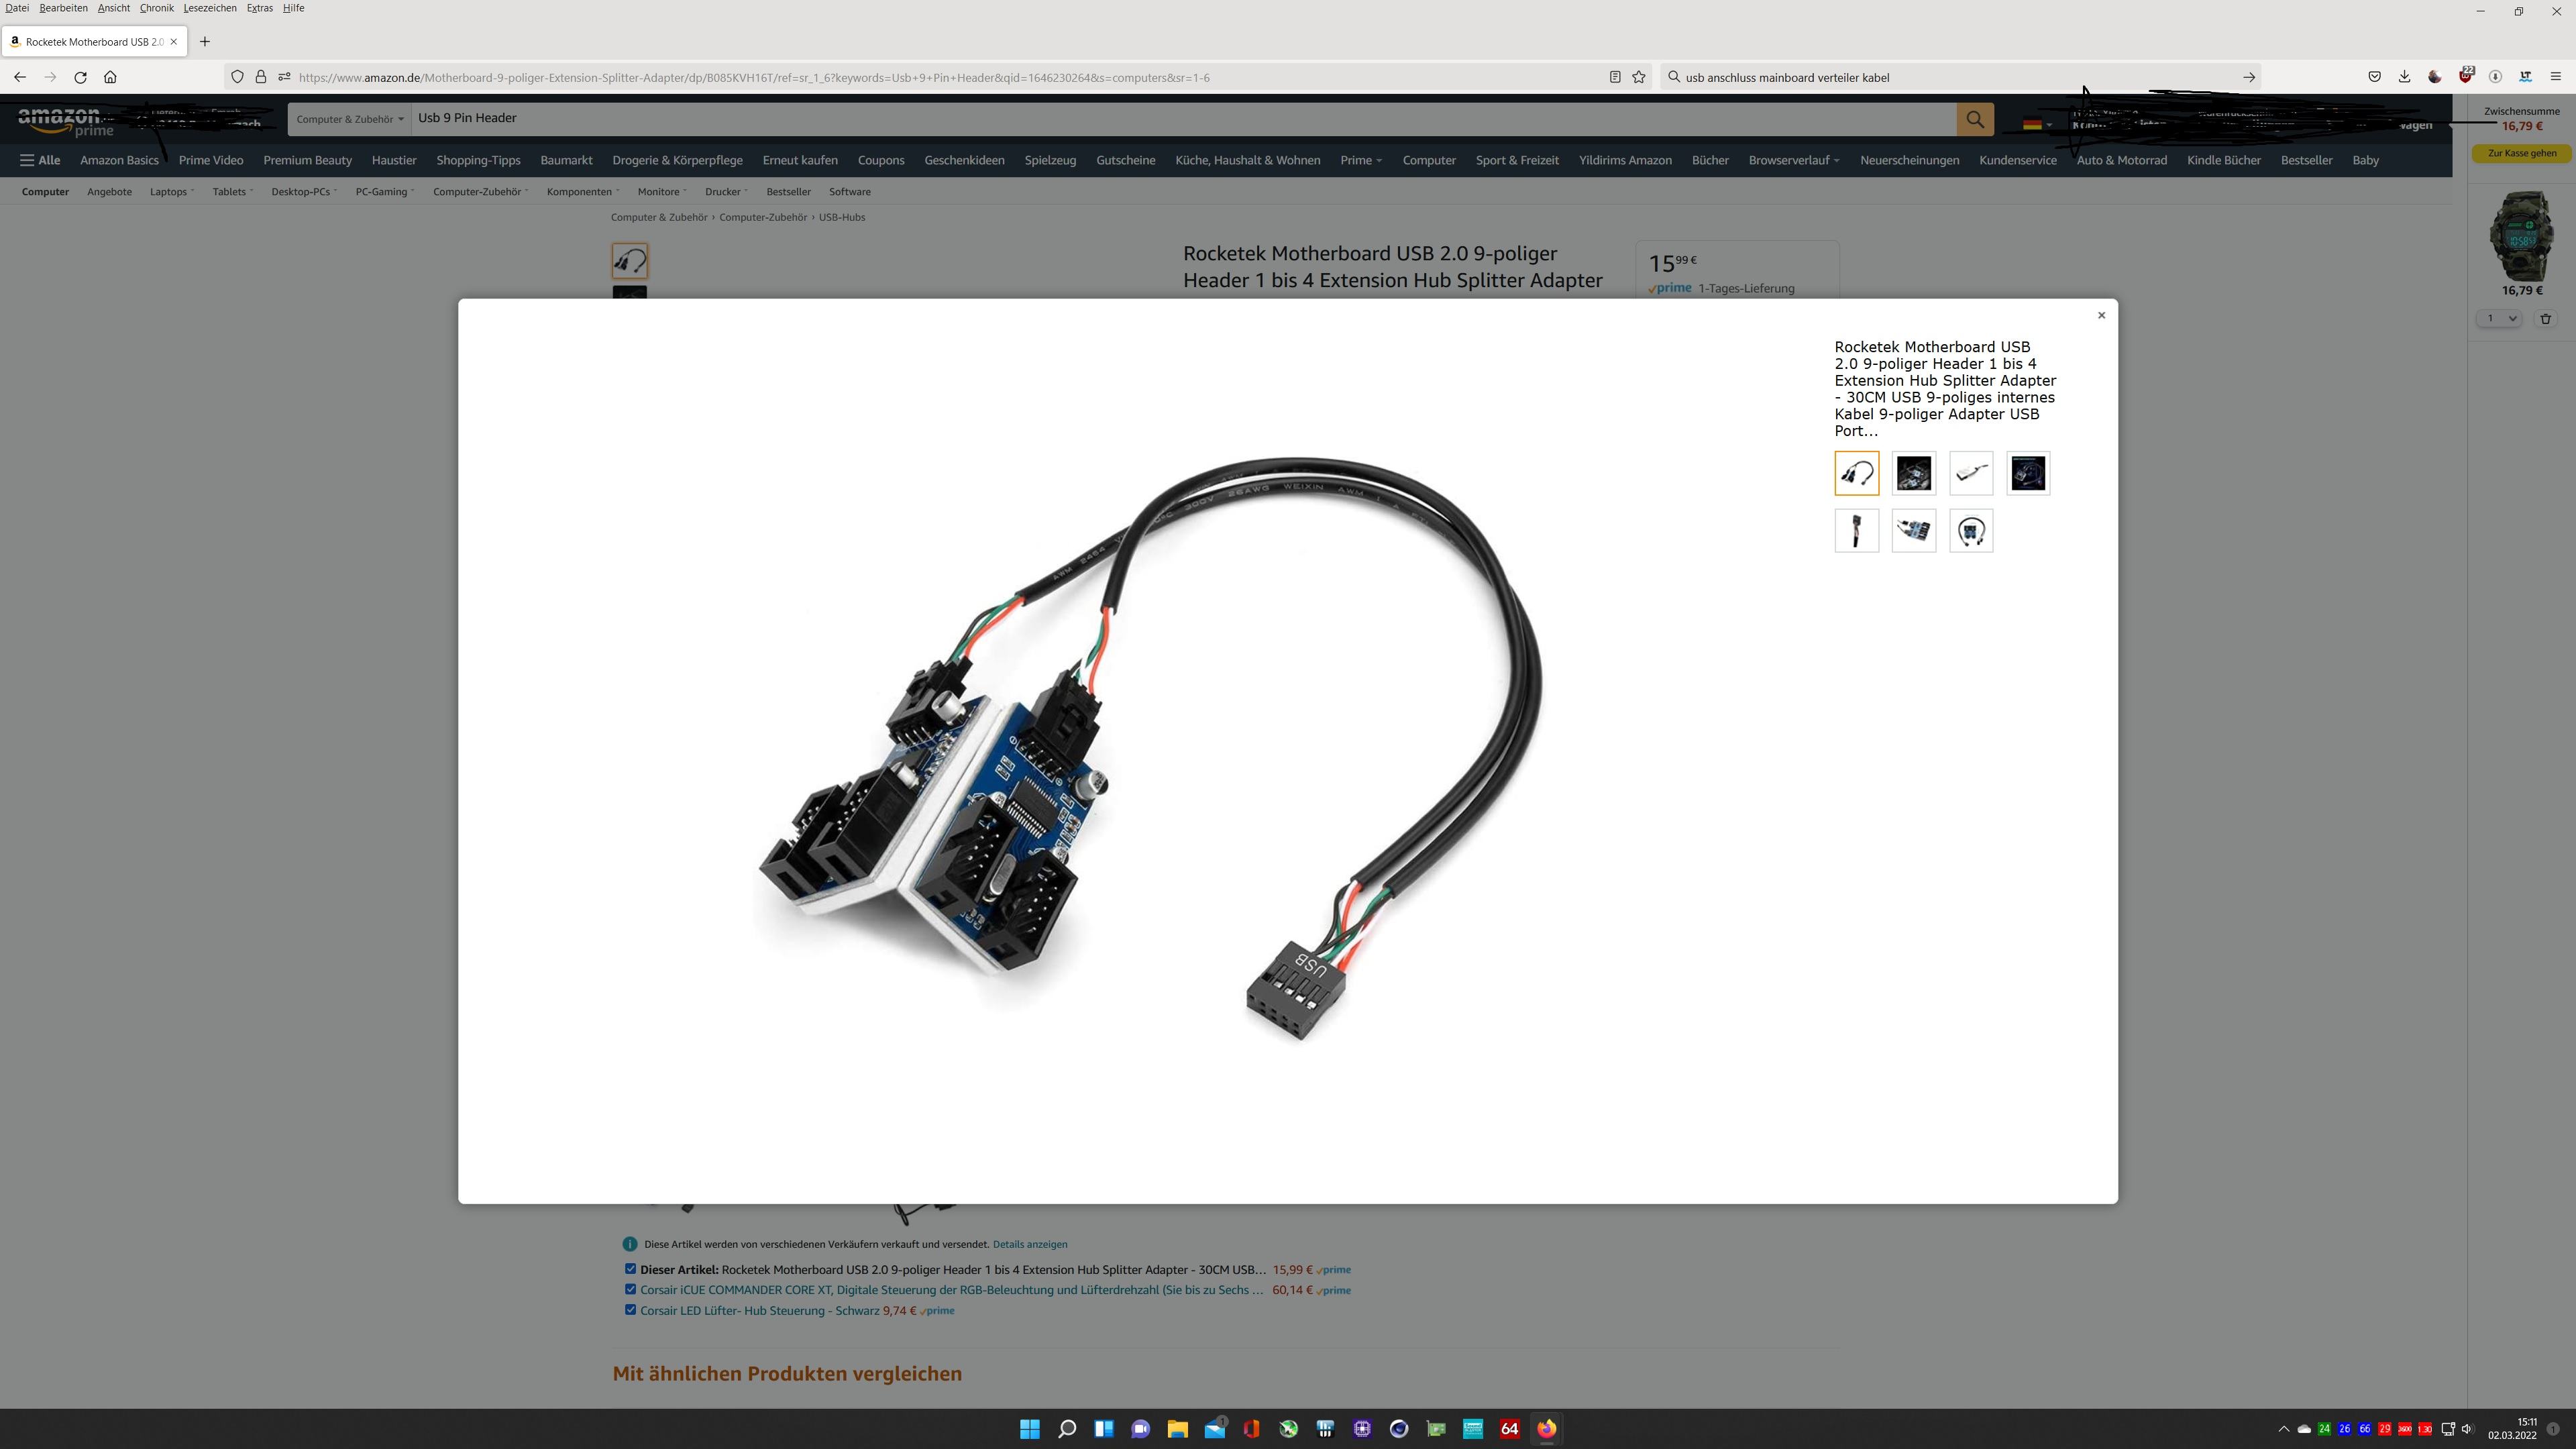Reload the Amazon page
This screenshot has width=2576, height=1449.
[80, 77]
